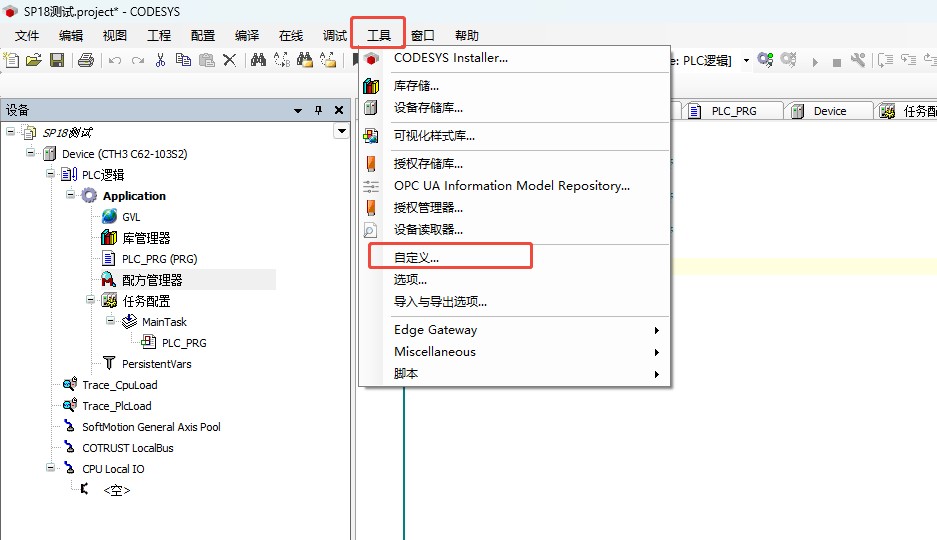
Task: Click the Print toolbar icon
Action: 86,60
